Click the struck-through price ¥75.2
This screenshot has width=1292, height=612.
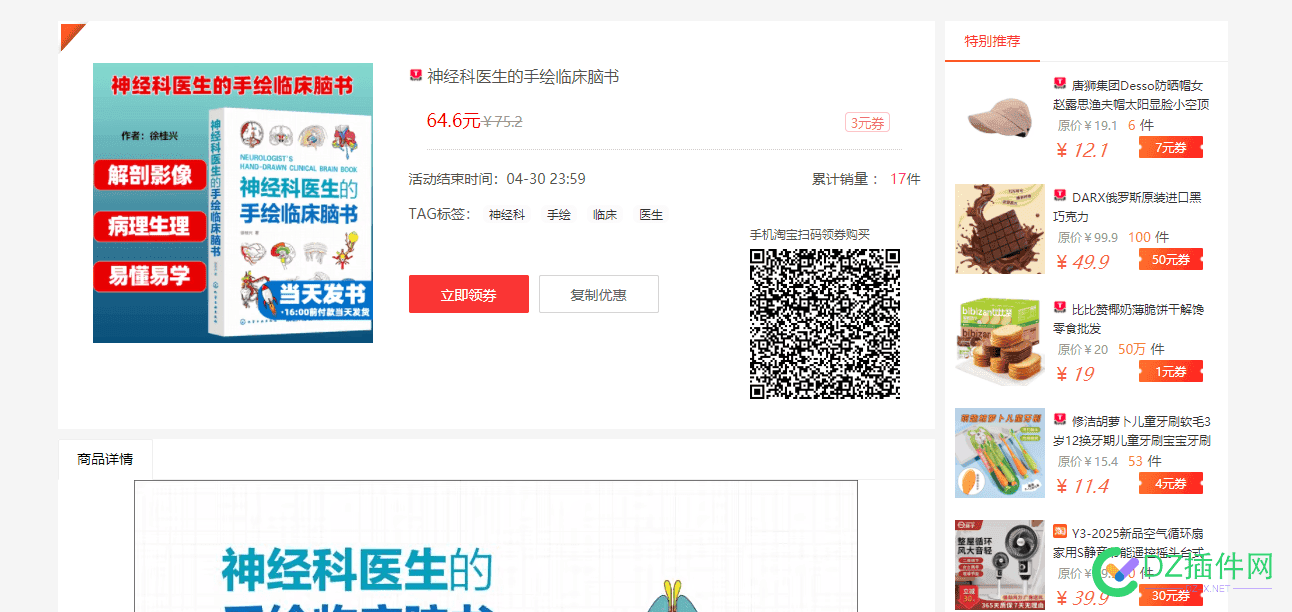click(502, 122)
